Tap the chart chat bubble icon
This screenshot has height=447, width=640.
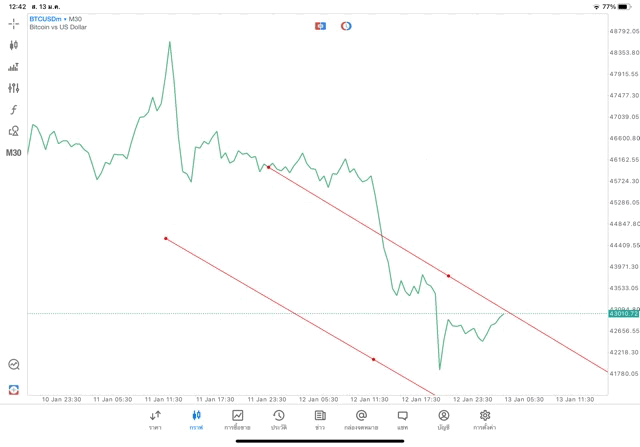coord(14,365)
